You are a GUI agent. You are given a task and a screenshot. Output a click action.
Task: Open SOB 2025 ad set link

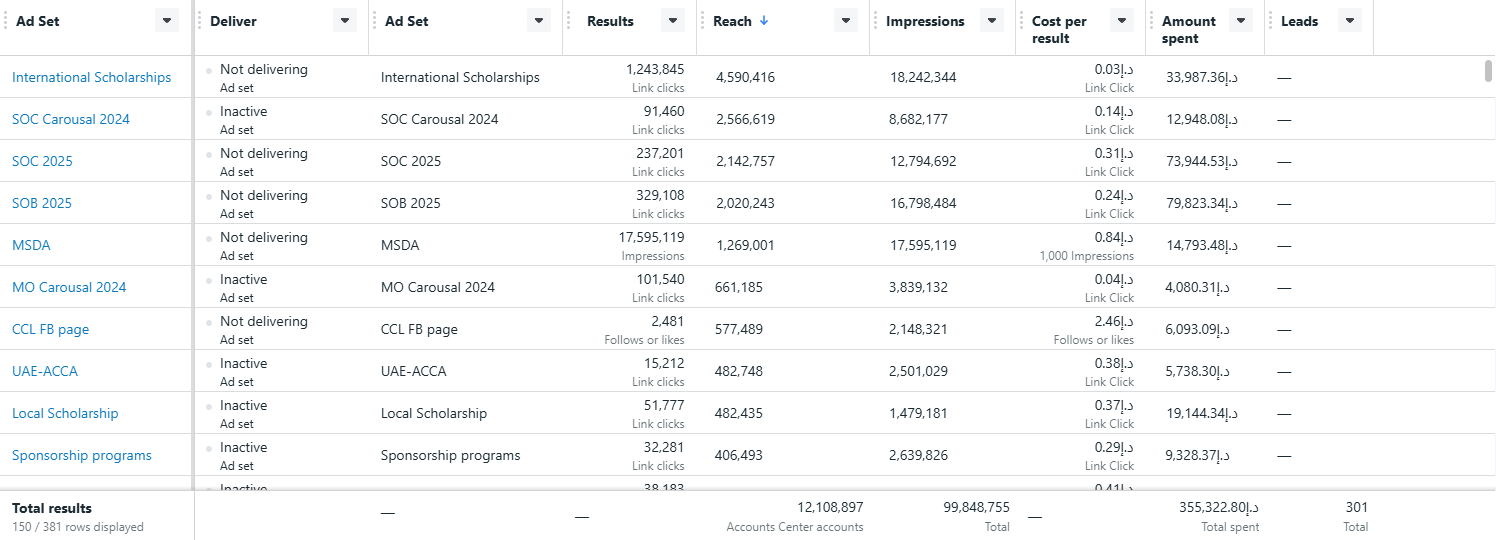[x=42, y=203]
